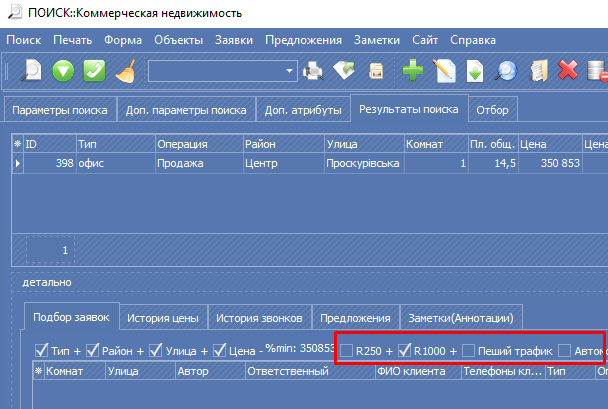The image size is (608, 409).
Task: Uncheck the R1000 checkbox
Action: click(405, 350)
